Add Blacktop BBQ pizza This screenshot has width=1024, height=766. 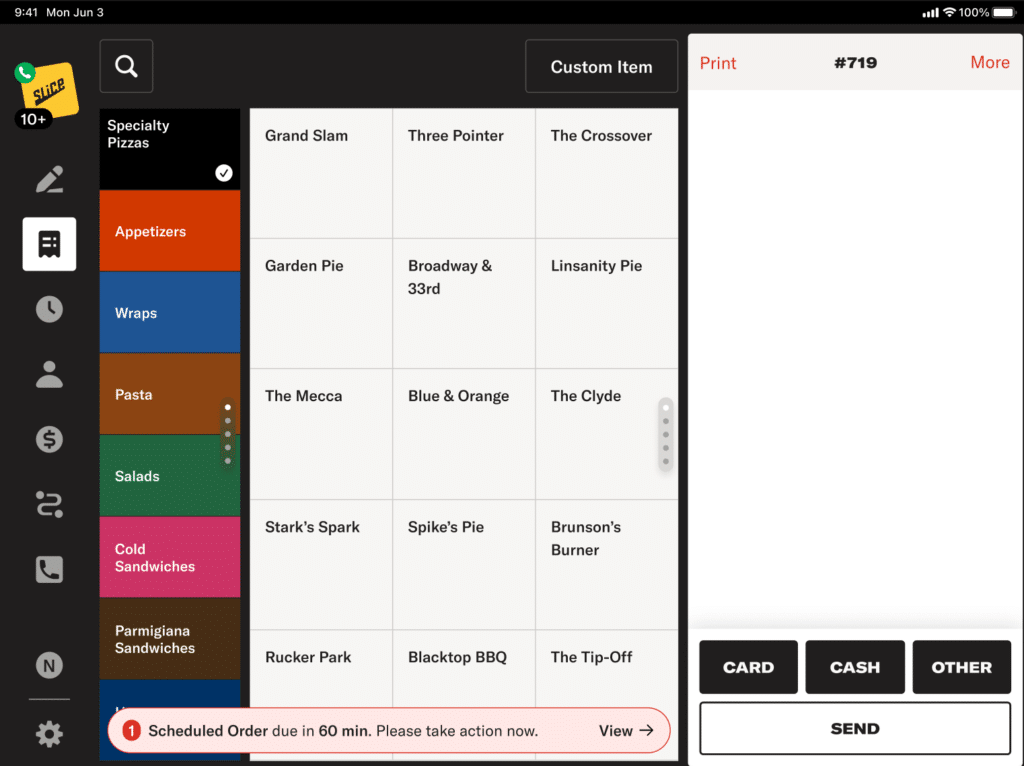(464, 668)
